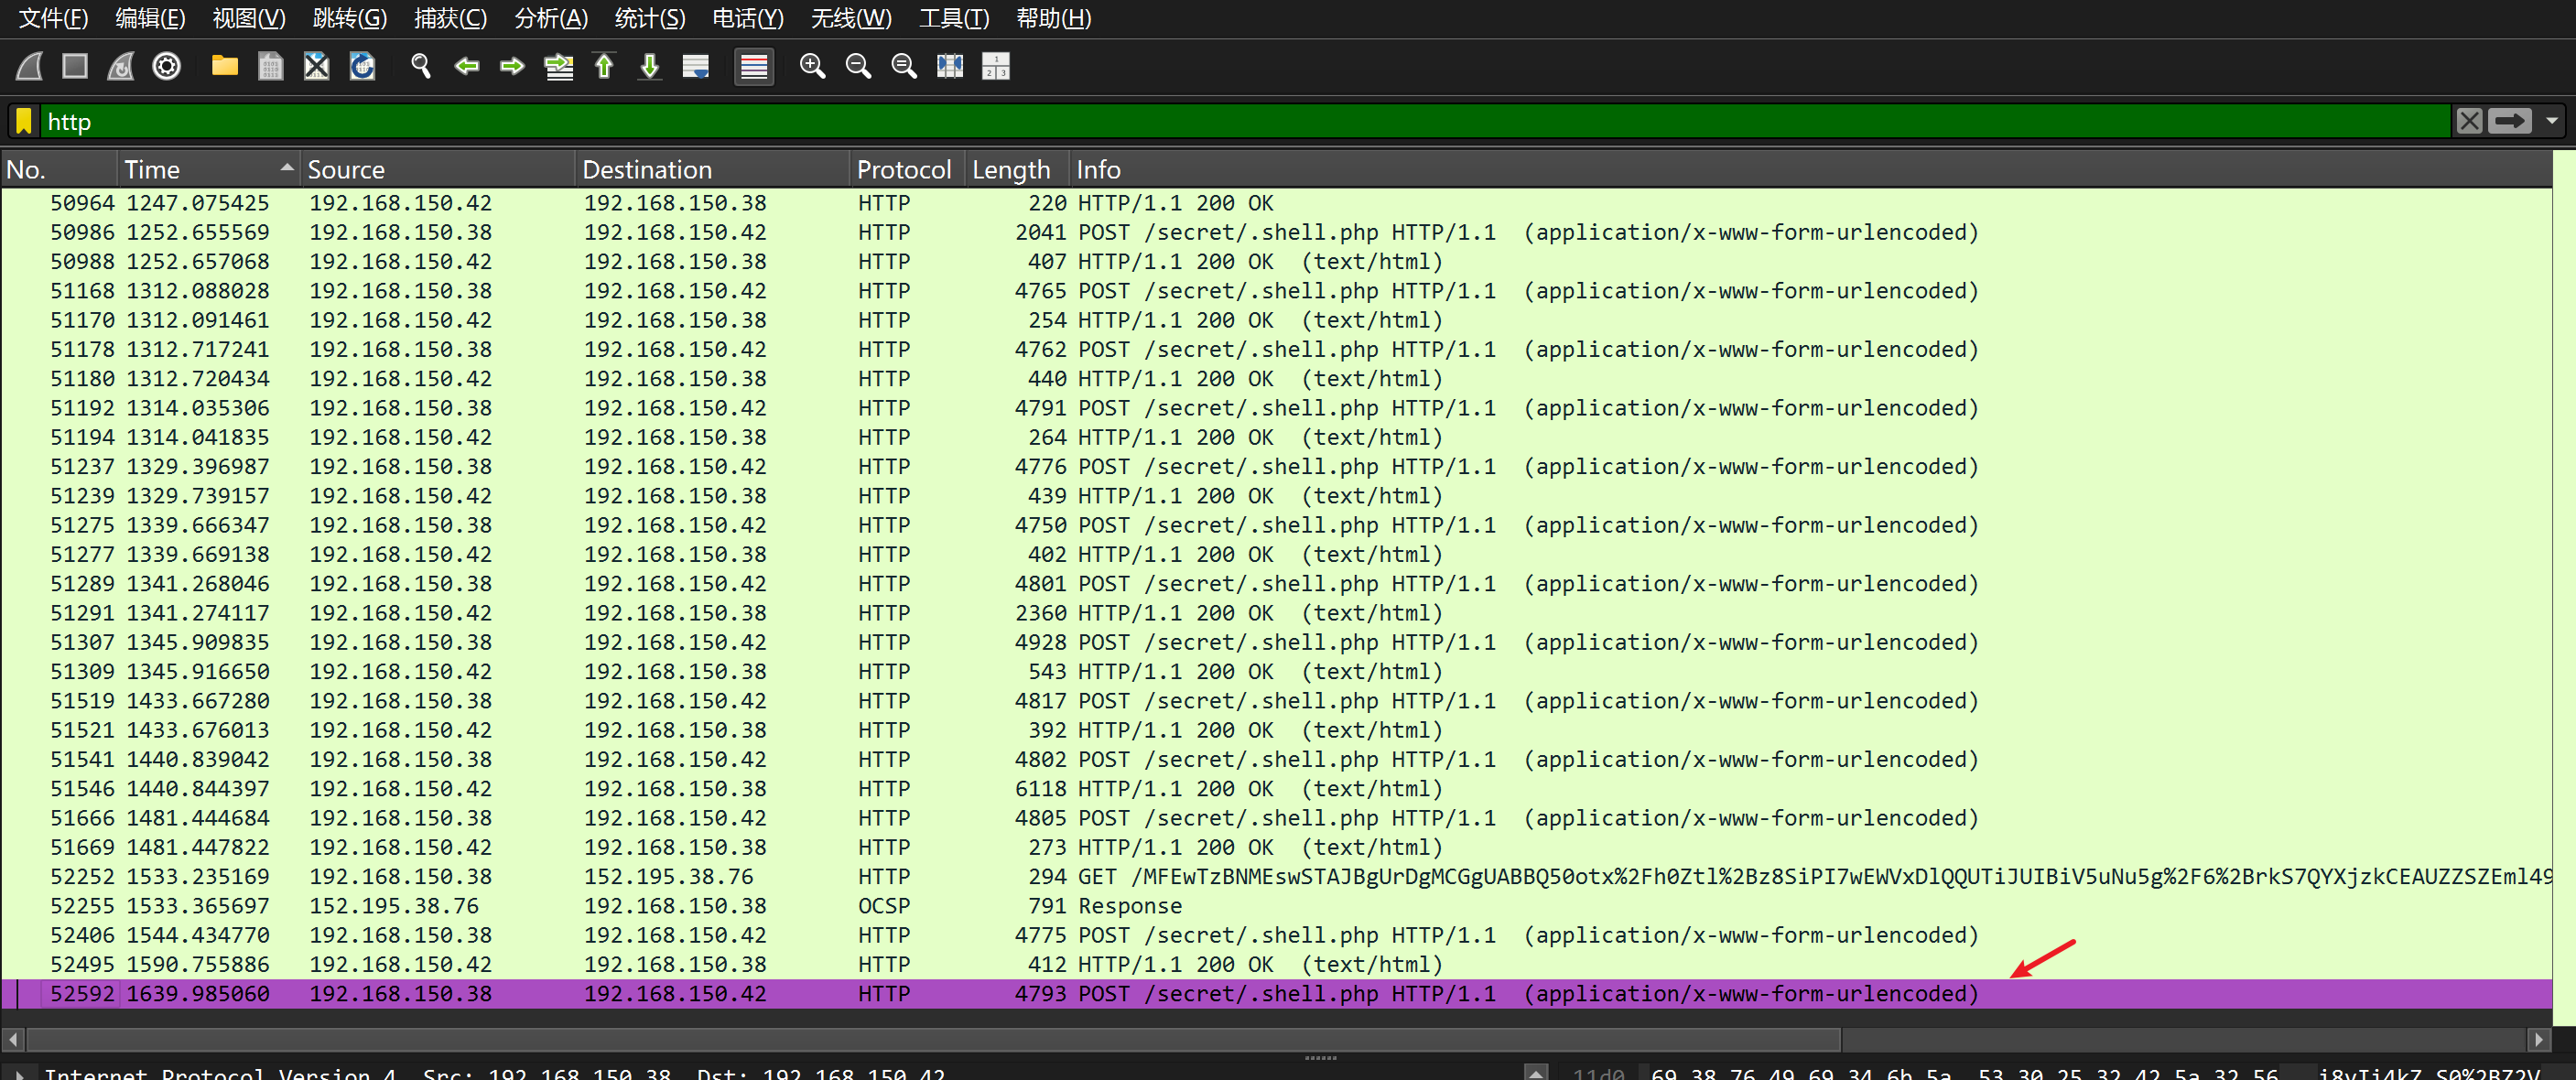Clear the display filter with X button
The height and width of the screenshot is (1080, 2576).
(2470, 121)
